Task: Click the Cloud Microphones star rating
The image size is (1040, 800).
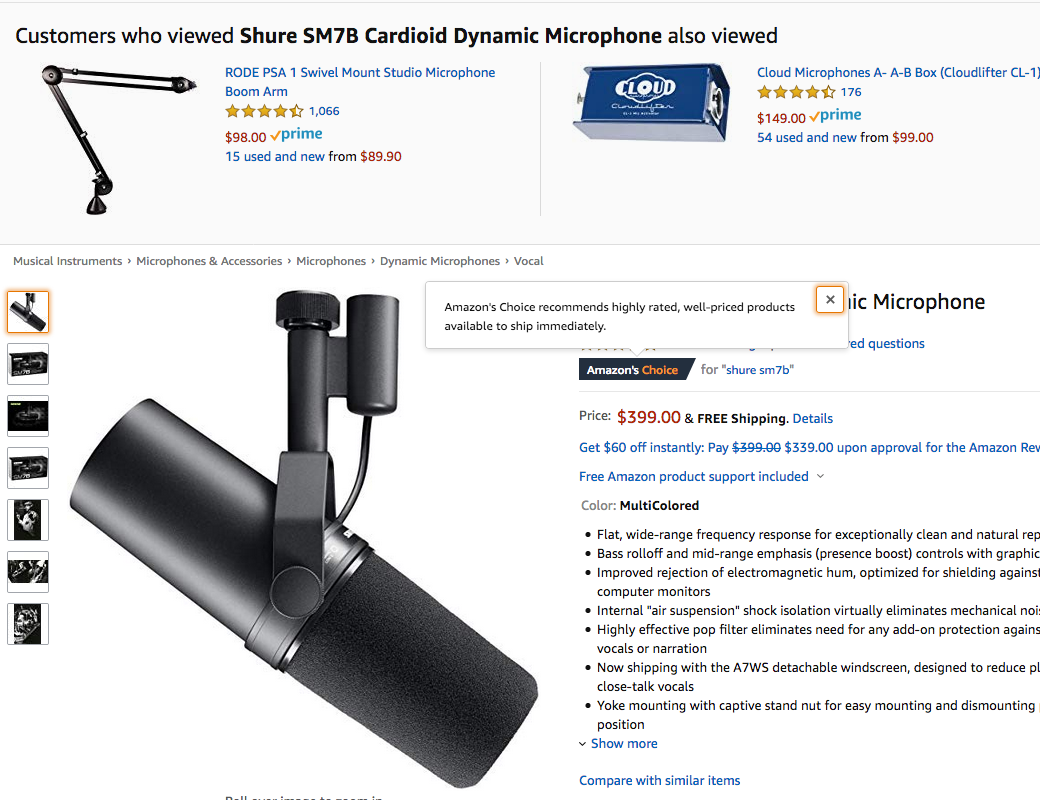Action: pos(796,92)
